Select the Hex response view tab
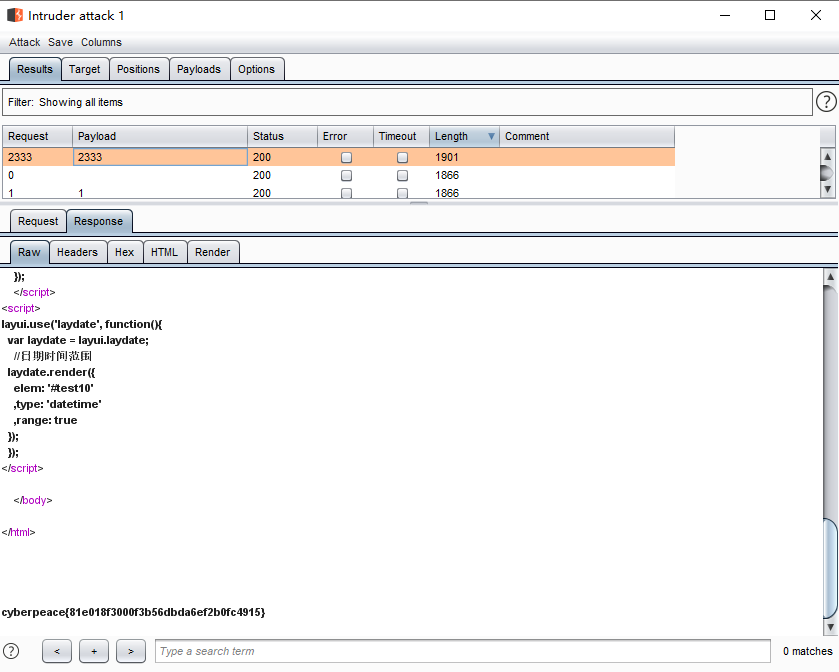 tap(125, 252)
